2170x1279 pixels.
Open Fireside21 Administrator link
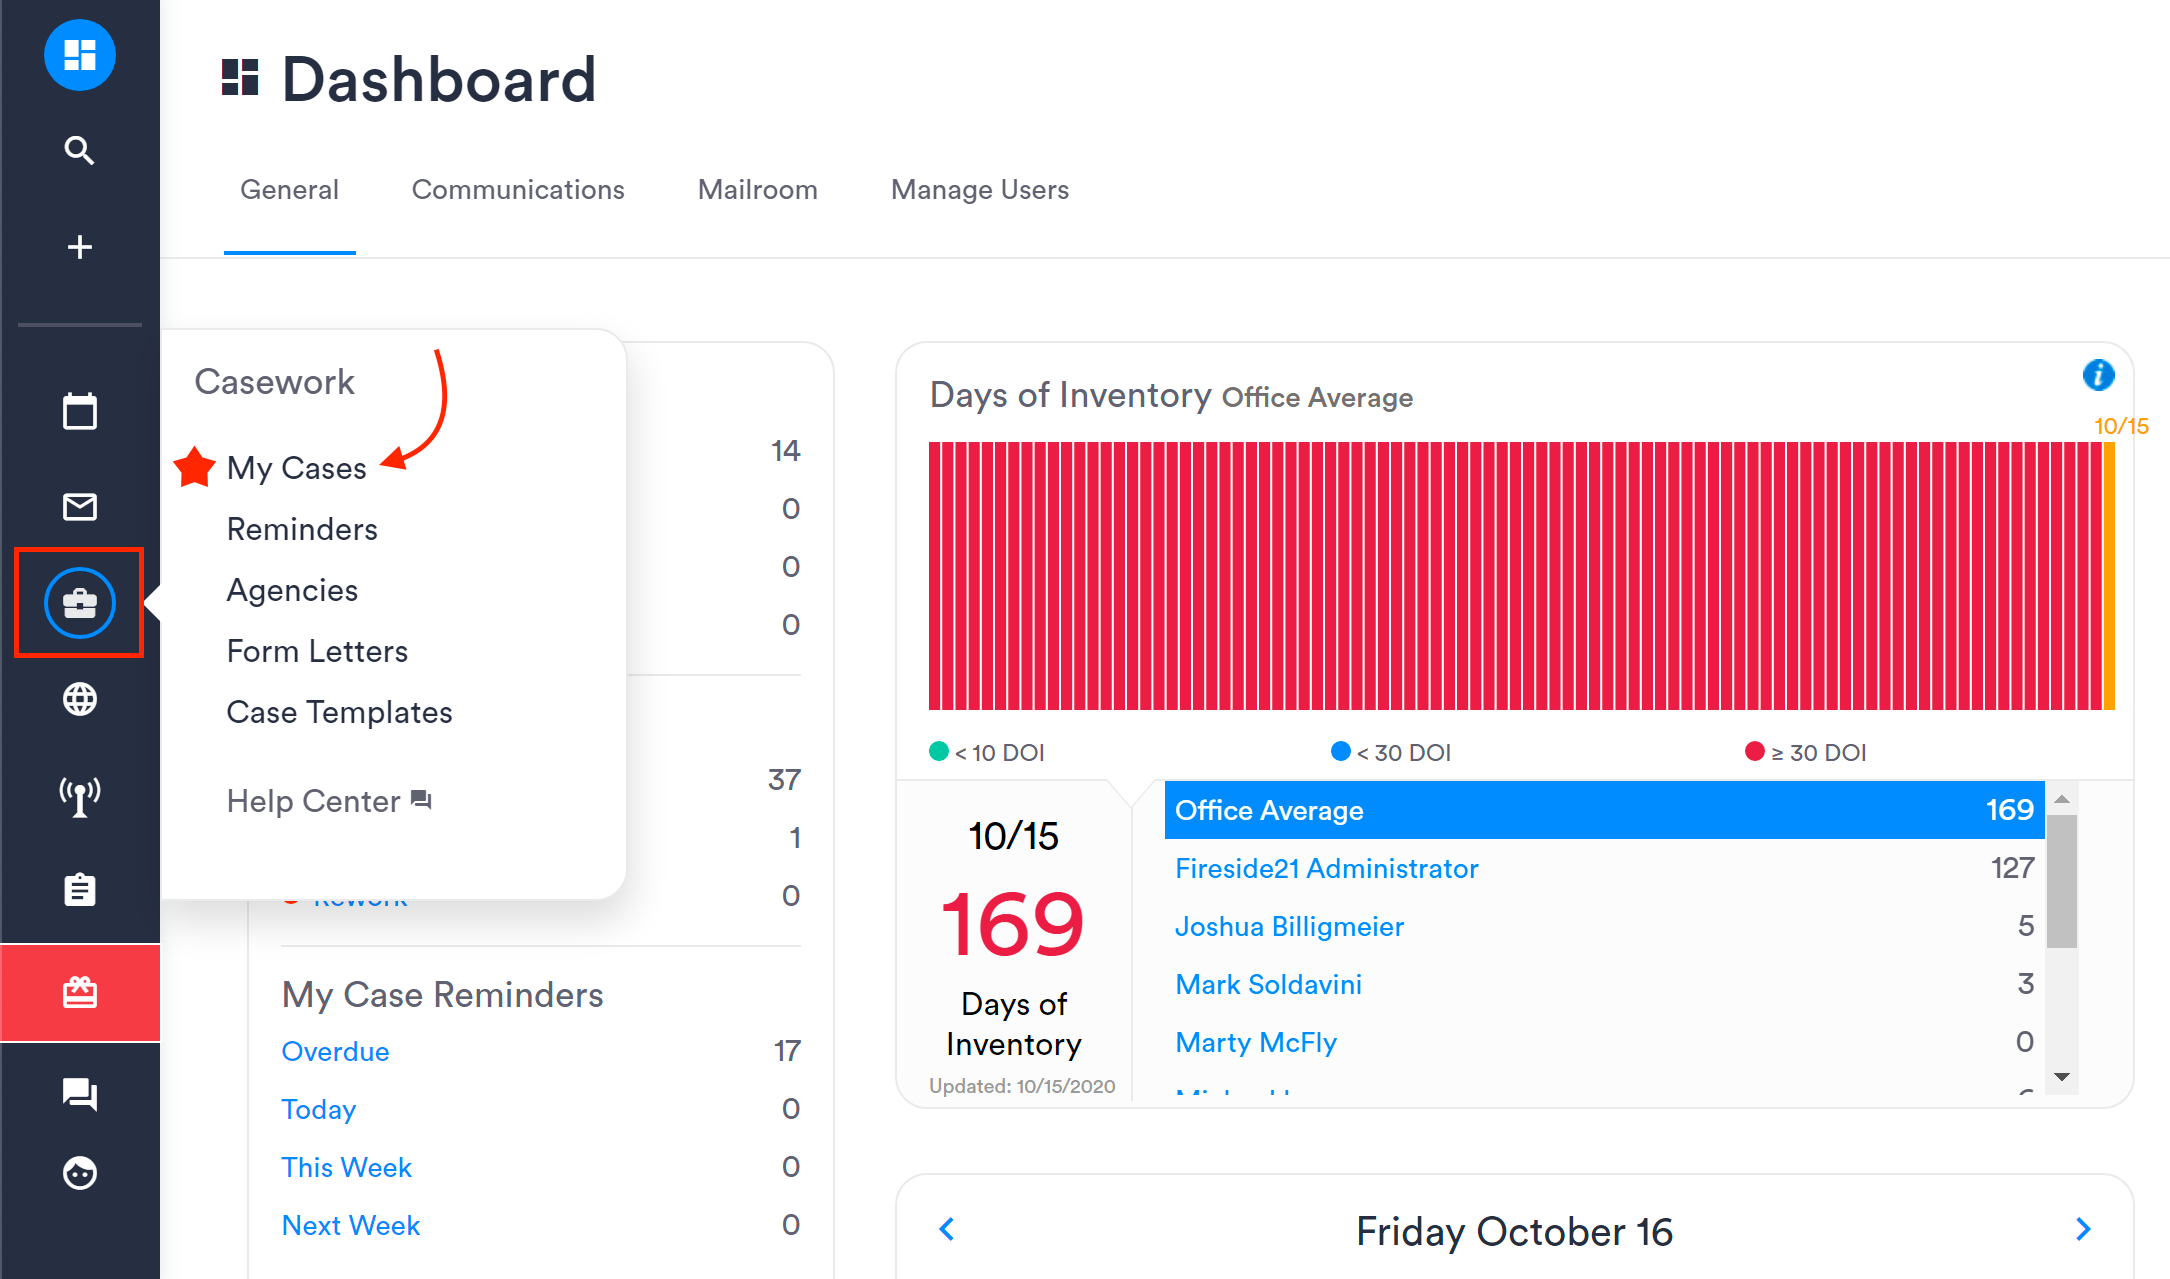1326,868
